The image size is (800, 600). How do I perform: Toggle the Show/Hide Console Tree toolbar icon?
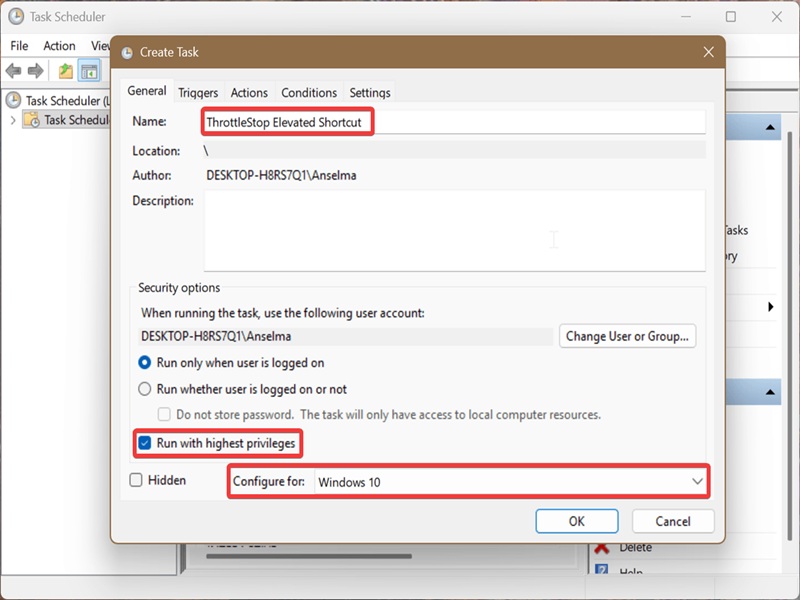(x=89, y=71)
